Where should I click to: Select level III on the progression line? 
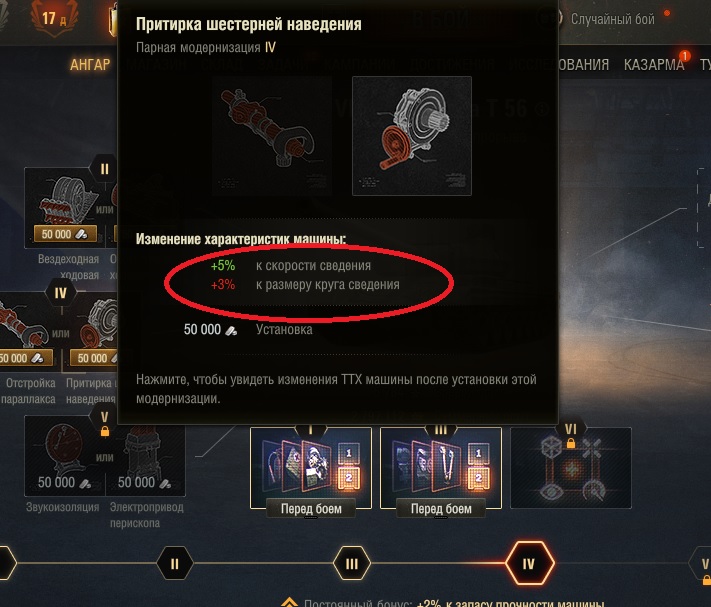click(x=352, y=563)
